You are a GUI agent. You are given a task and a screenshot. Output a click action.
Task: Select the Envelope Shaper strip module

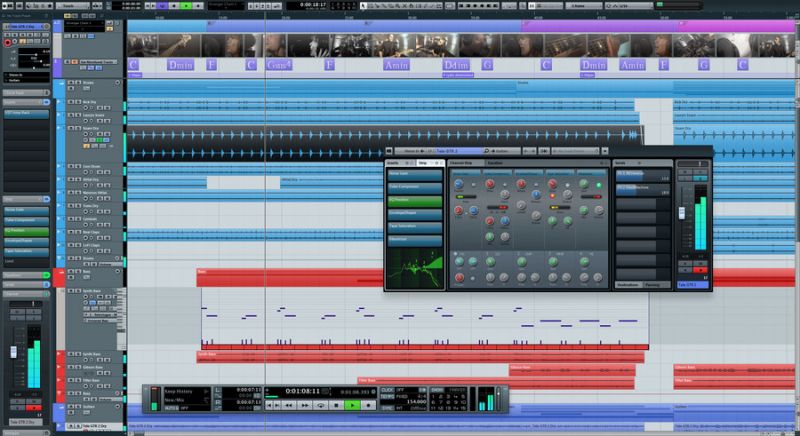tap(414, 213)
